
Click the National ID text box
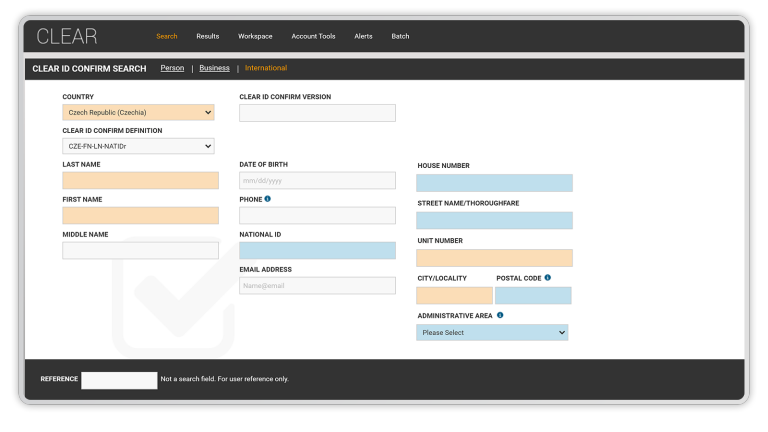tap(317, 251)
